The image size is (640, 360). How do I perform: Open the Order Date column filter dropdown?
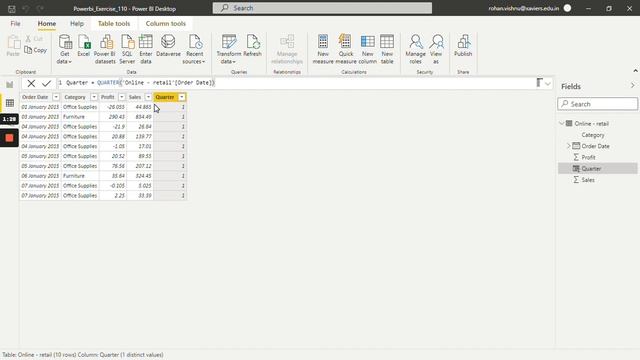pos(56,97)
